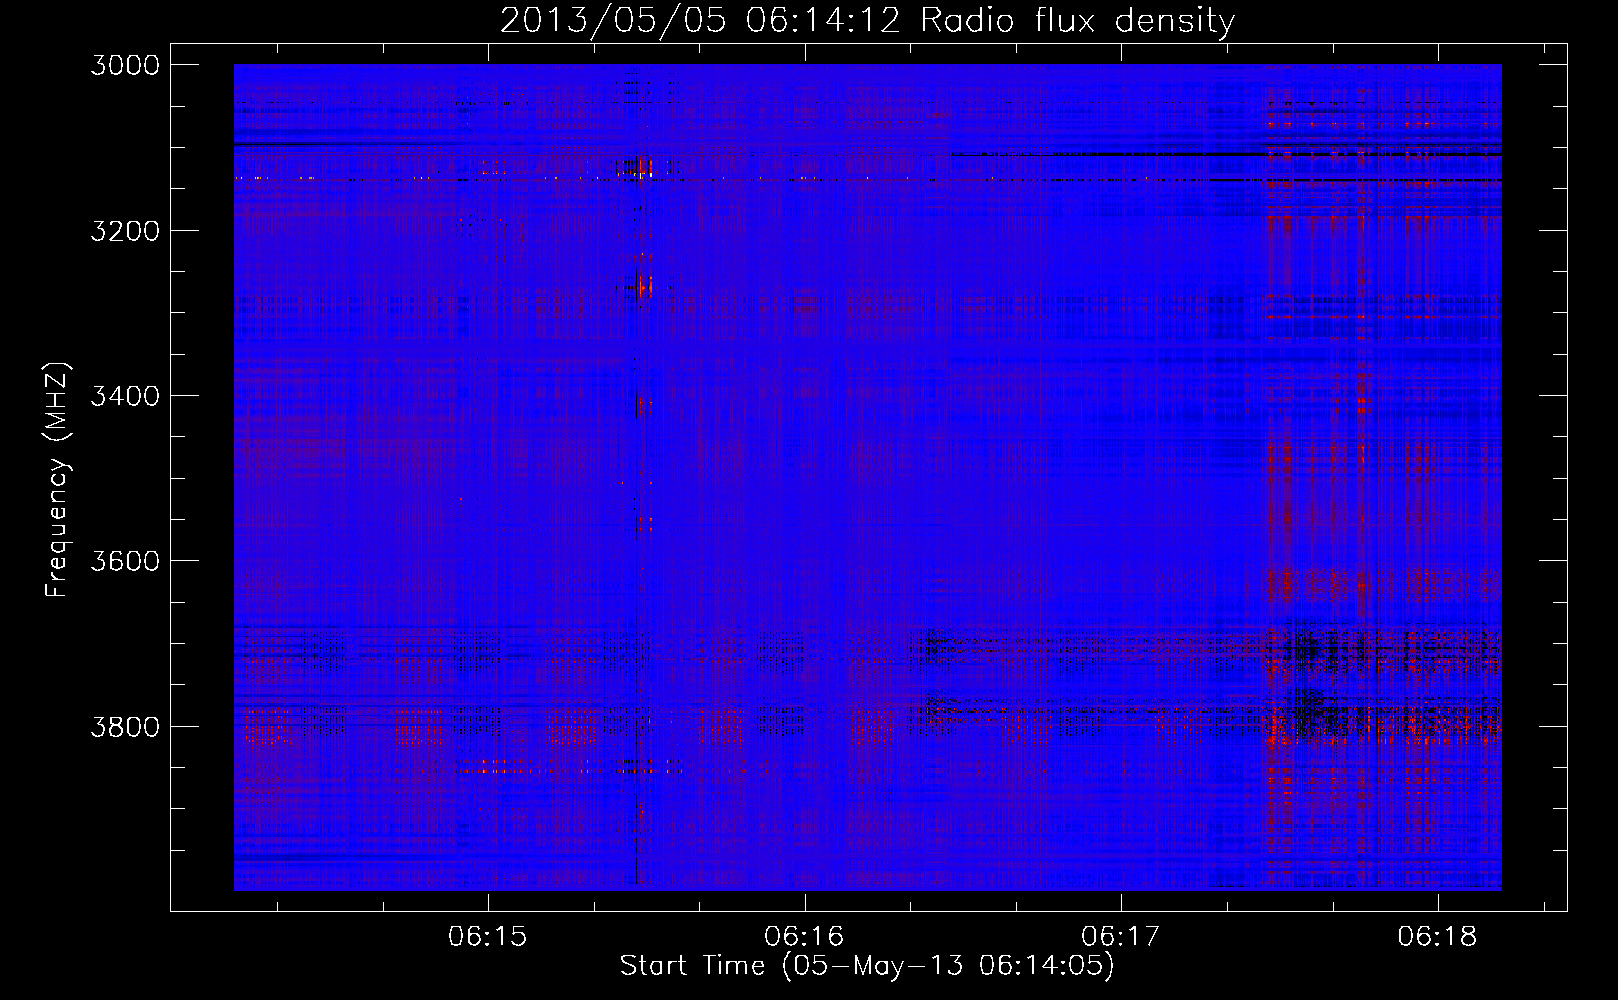Click the x-axis label "Start Time (05-May-13 06:14:05)"
This screenshot has height=1000, width=1618.
coord(867,966)
